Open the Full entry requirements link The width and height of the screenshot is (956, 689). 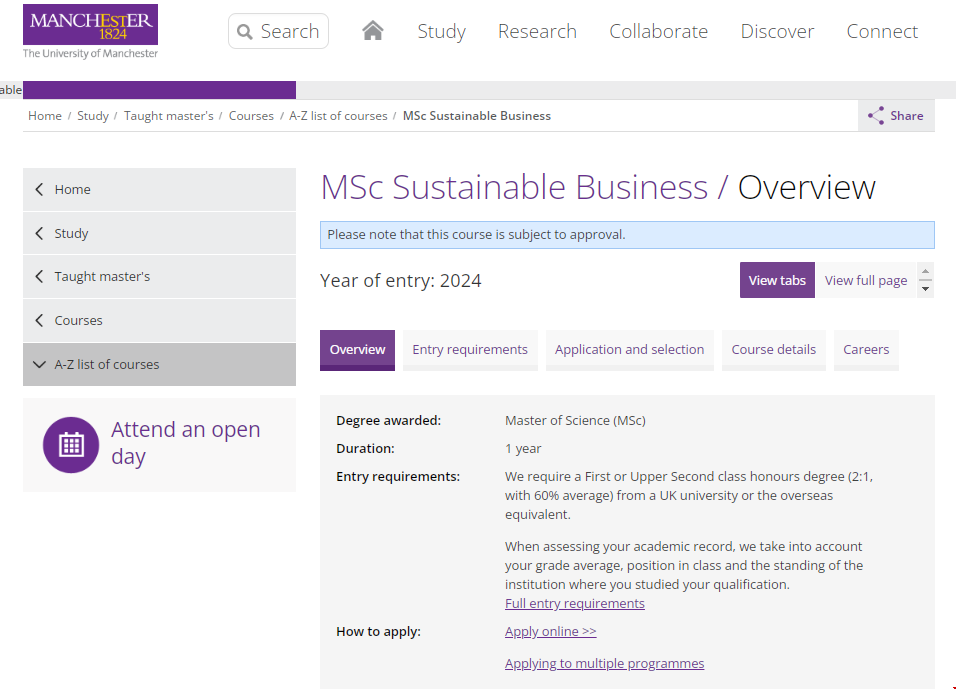574,603
